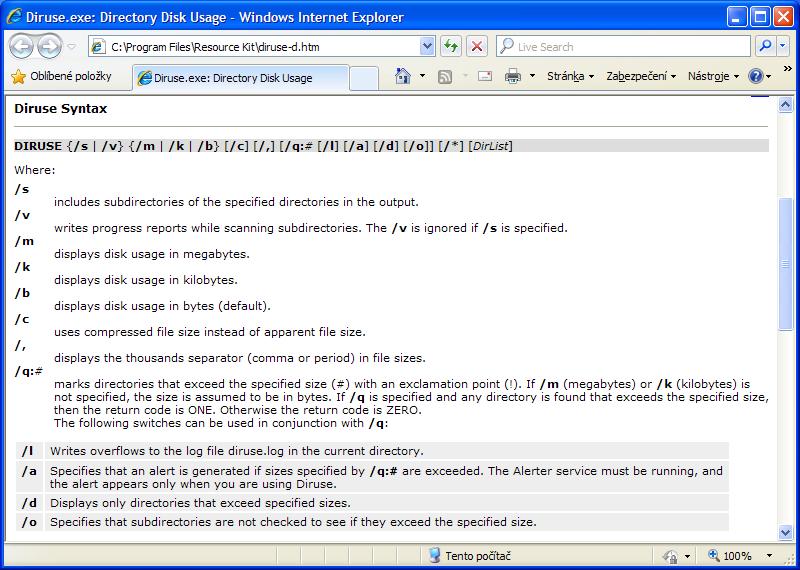Click the Internet Explorer icon in title bar
800x570 pixels.
(x=14, y=17)
